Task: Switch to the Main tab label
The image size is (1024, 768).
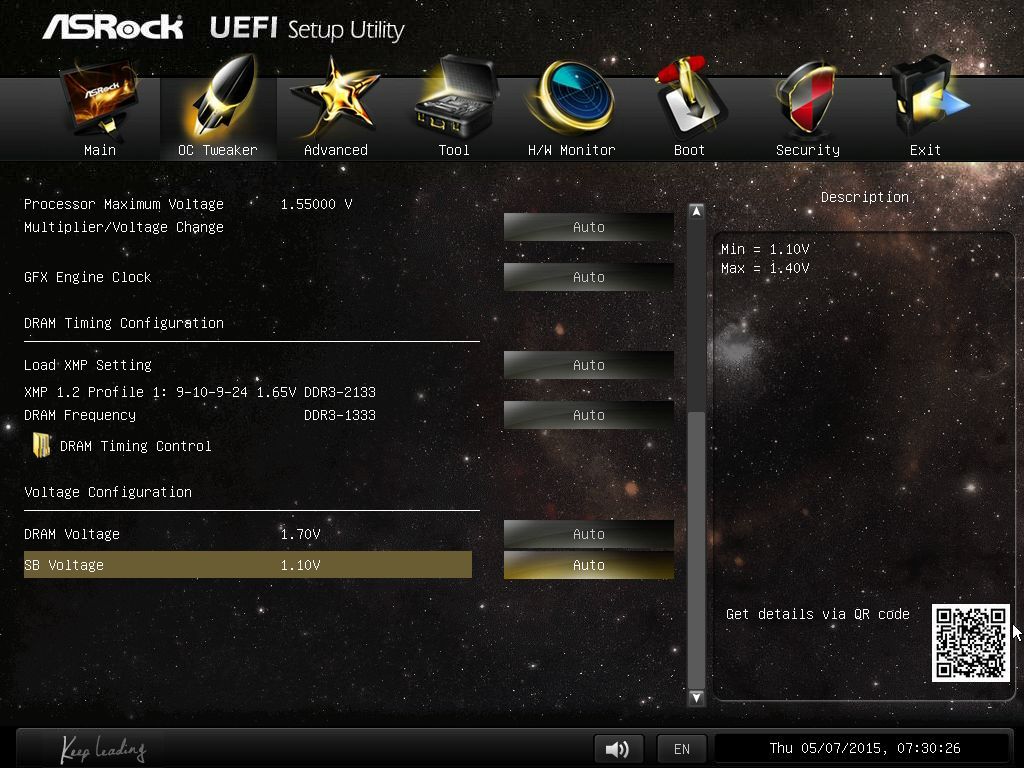Action: point(100,150)
